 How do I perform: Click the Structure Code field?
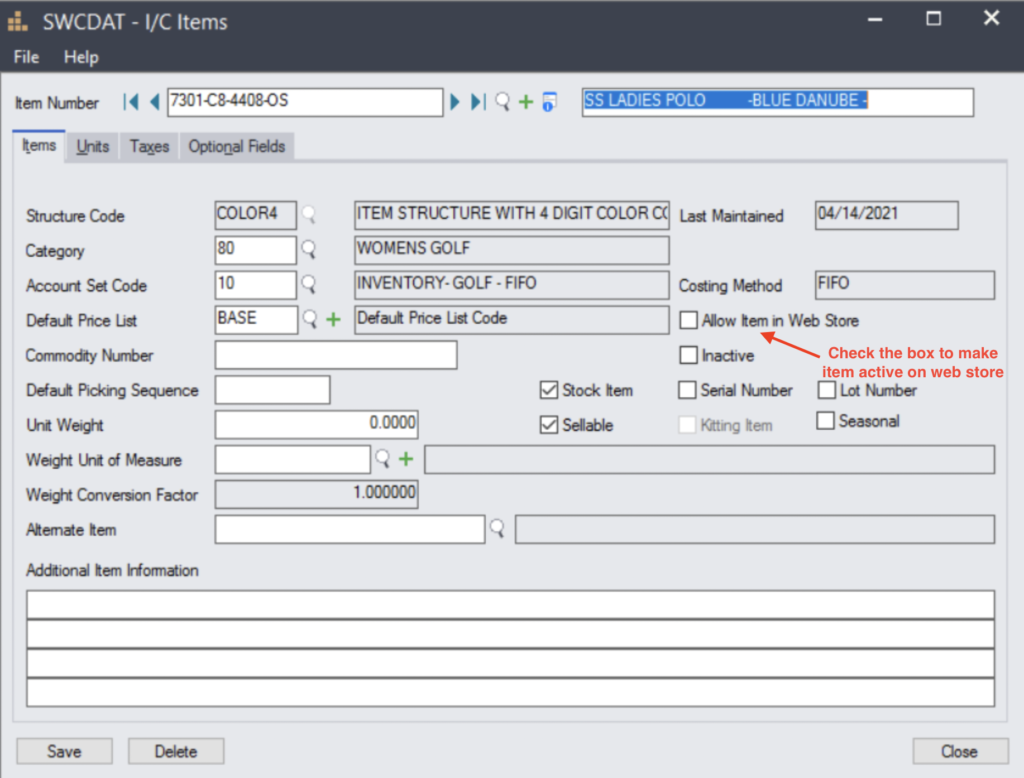click(x=255, y=215)
